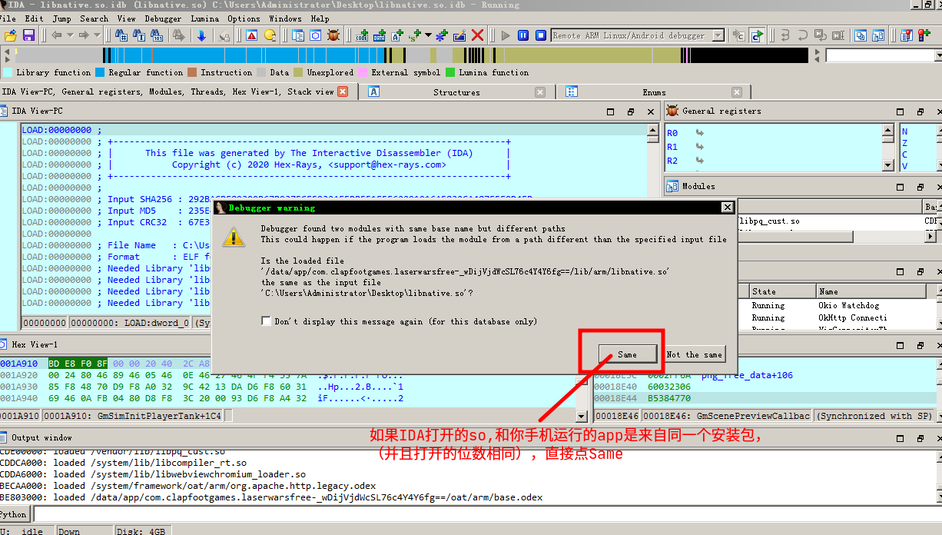The height and width of the screenshot is (535, 942).
Task: Open the forward-history dropdown arrow
Action: (97, 36)
